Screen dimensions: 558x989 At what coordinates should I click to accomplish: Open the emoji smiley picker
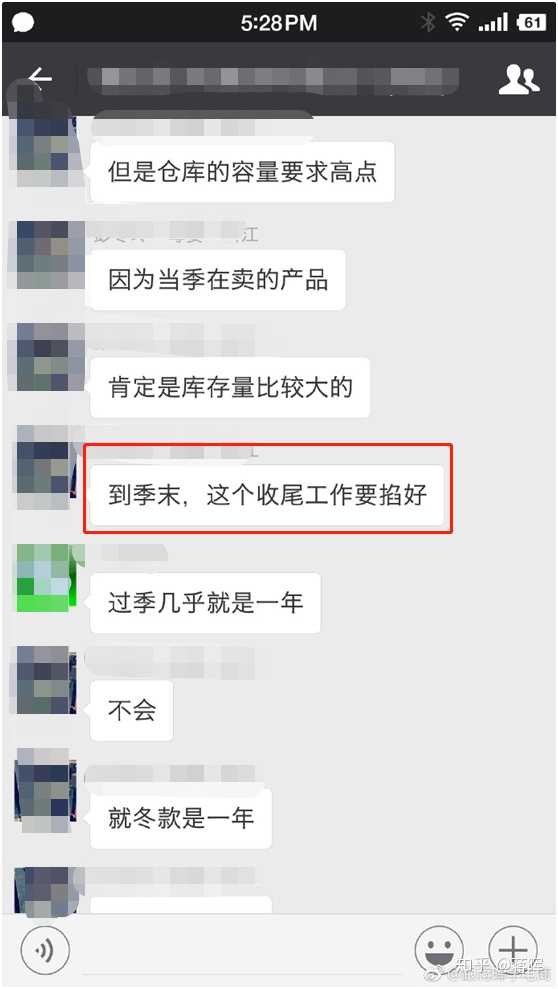(x=439, y=949)
